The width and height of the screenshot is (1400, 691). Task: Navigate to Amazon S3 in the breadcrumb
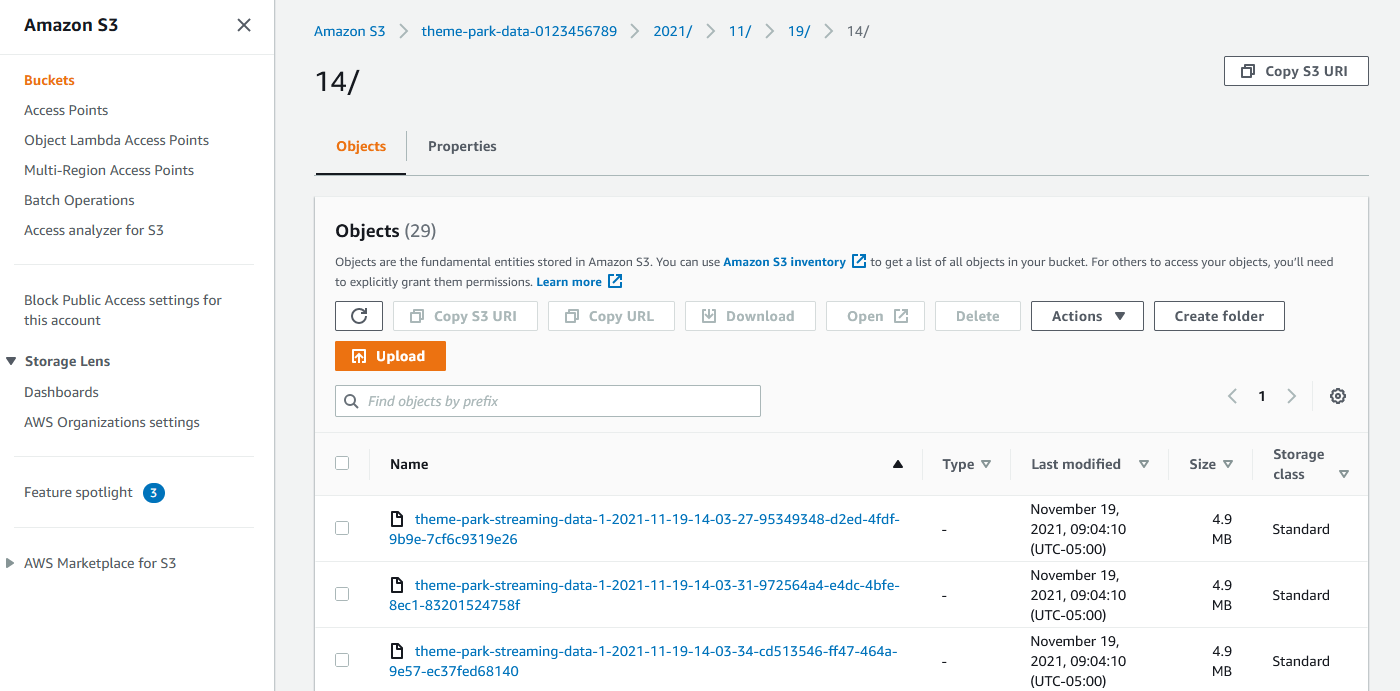349,31
